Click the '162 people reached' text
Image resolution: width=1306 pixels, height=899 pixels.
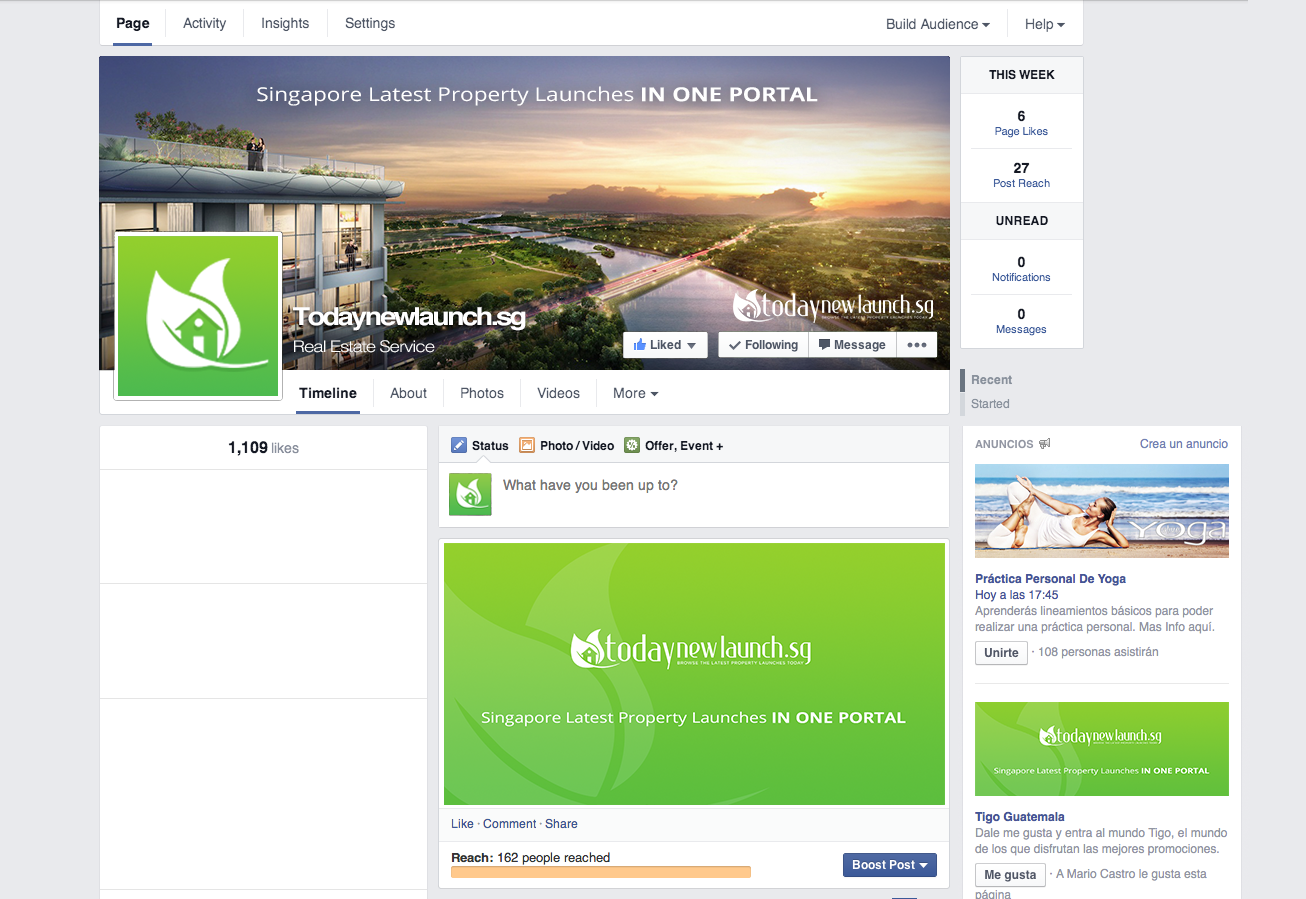[x=553, y=858]
